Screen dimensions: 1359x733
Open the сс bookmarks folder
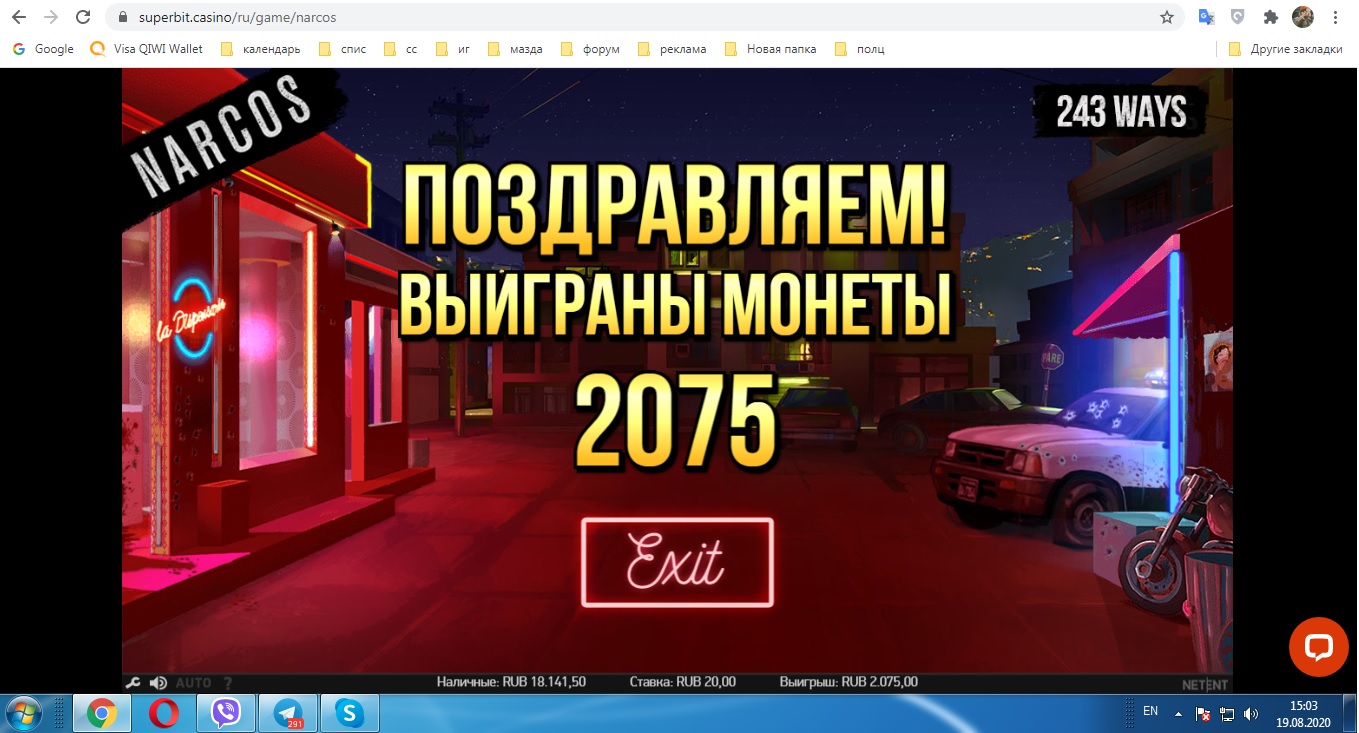[400, 49]
